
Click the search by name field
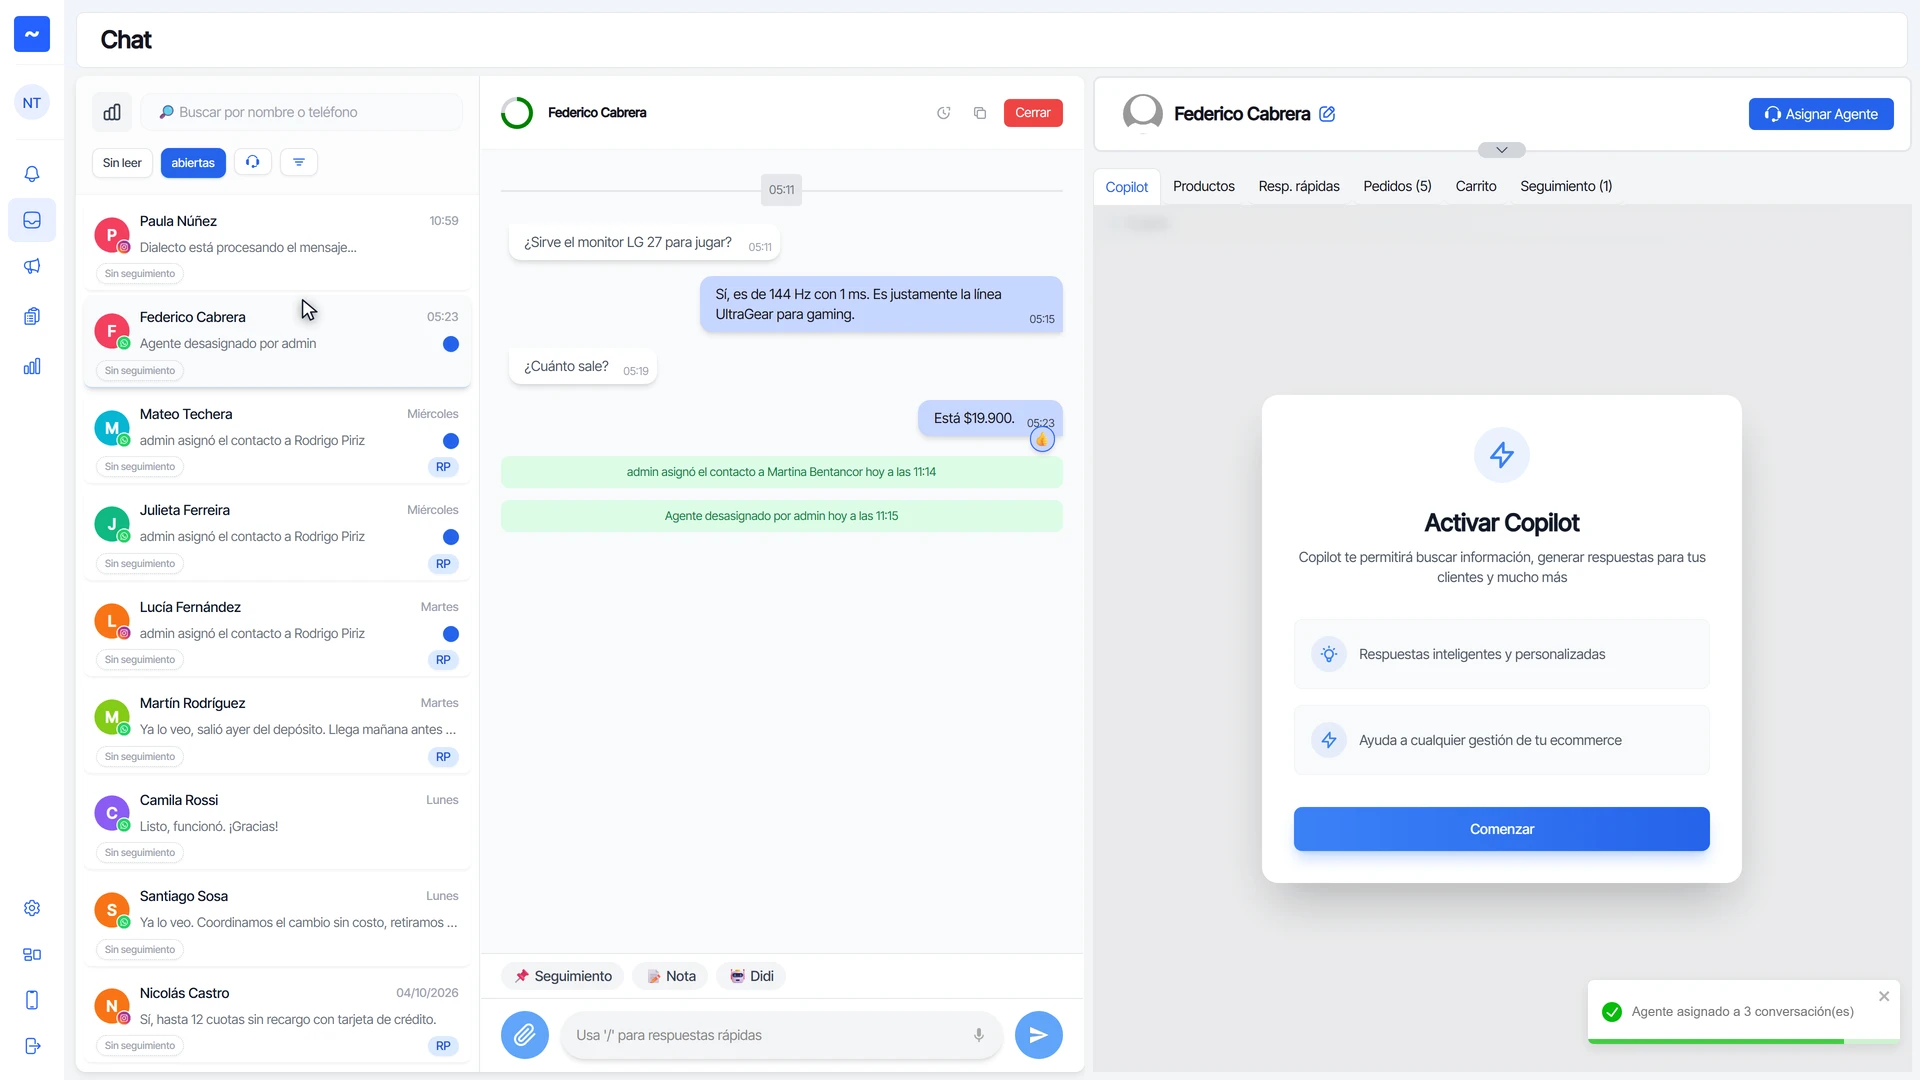tap(302, 112)
